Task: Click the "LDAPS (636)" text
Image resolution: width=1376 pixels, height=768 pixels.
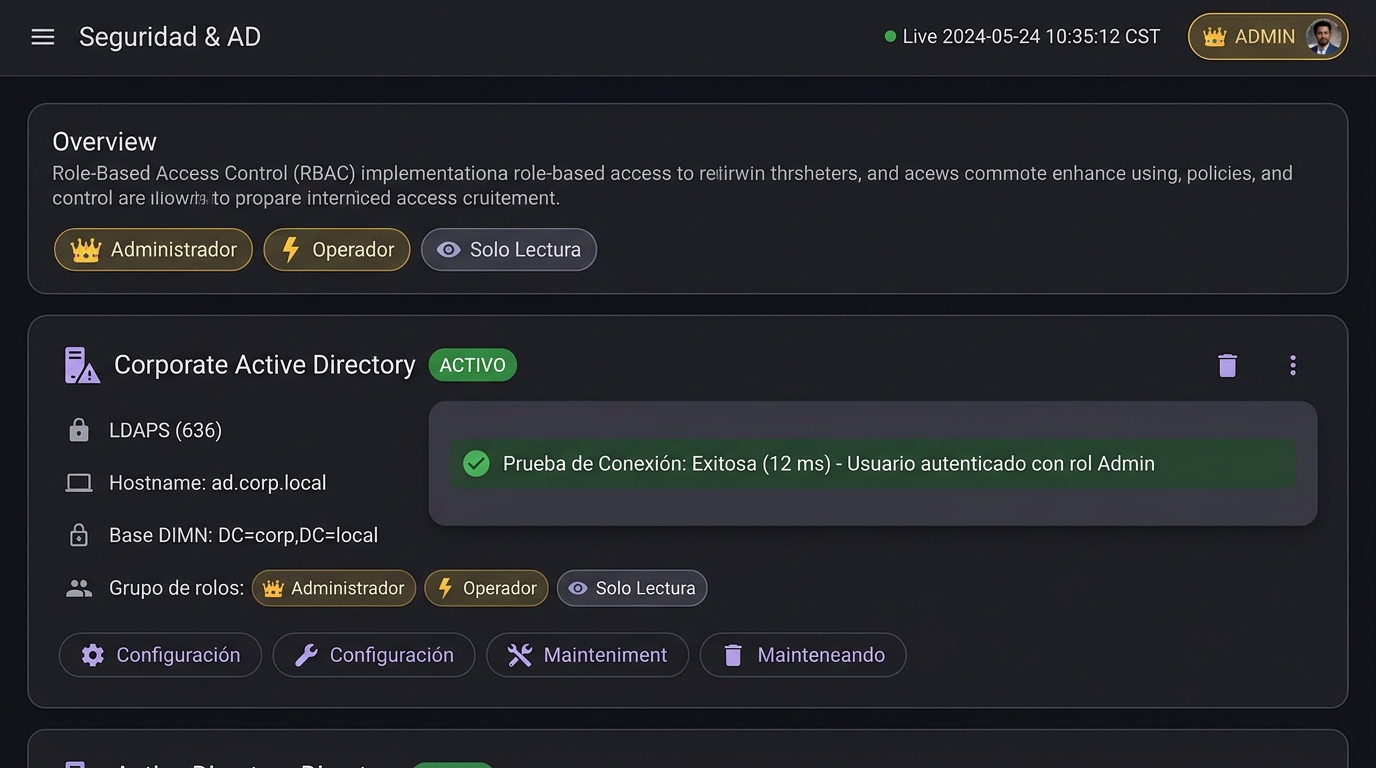Action: click(x=166, y=430)
